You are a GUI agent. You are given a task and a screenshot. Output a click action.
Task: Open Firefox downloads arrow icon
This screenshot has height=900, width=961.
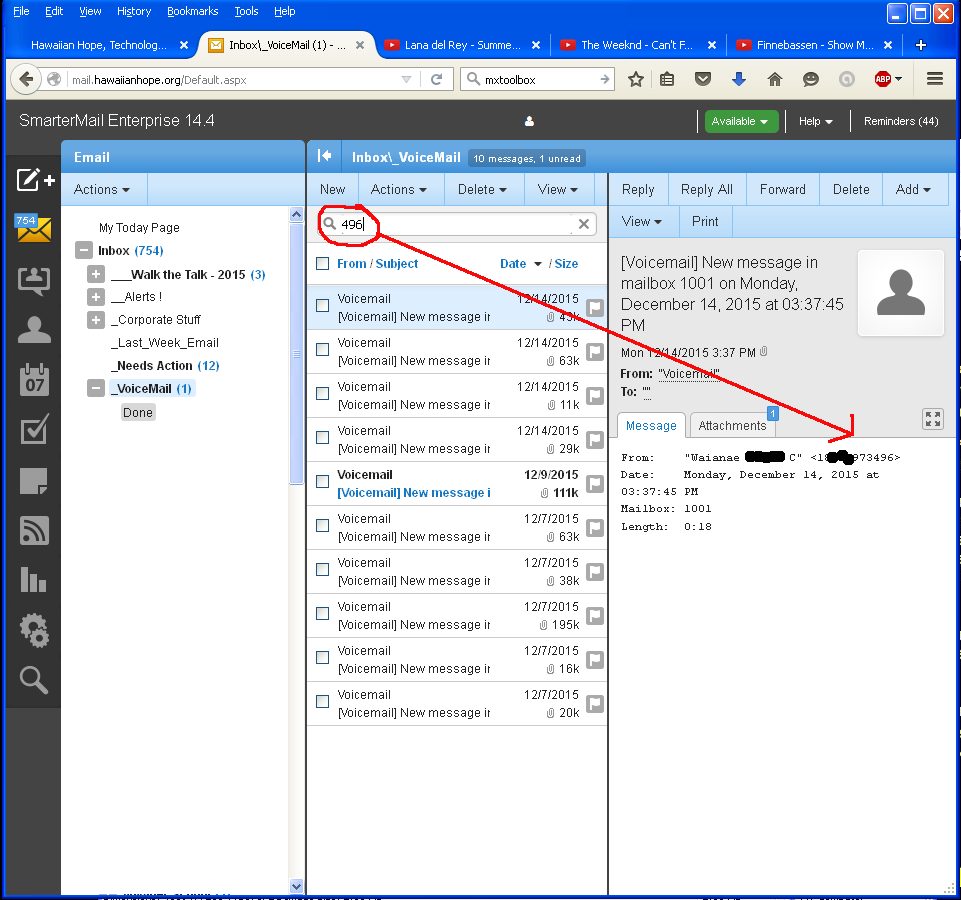coord(739,79)
